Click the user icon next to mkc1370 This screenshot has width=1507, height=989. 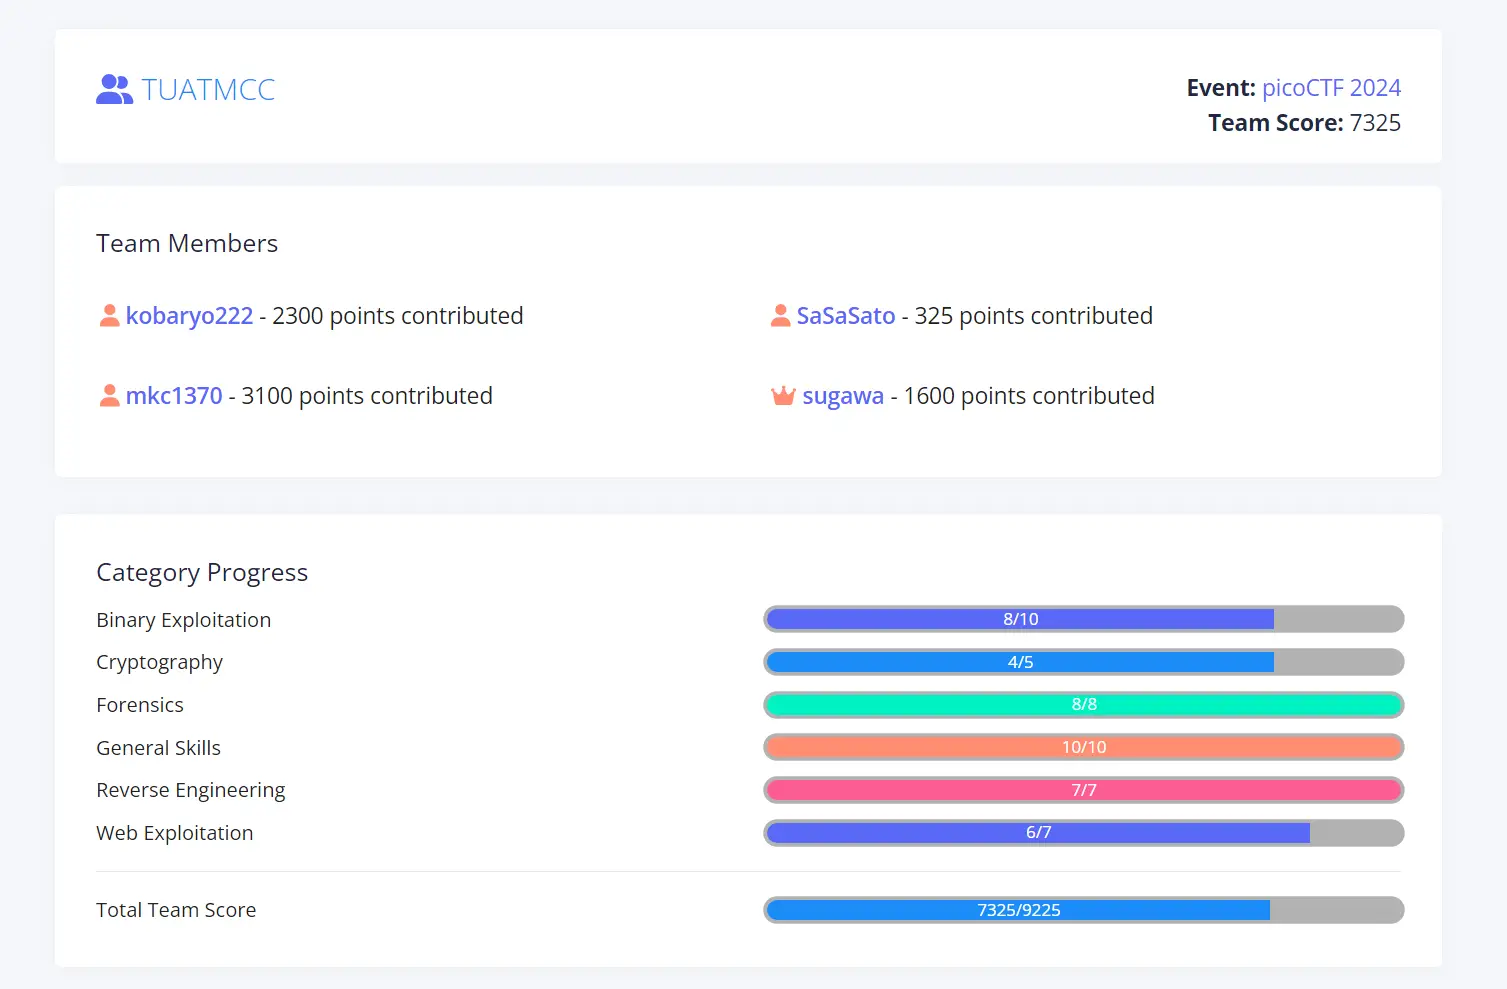click(110, 396)
